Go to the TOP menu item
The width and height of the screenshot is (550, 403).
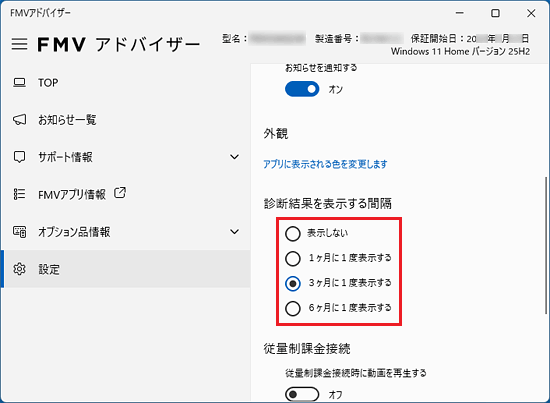pos(125,83)
